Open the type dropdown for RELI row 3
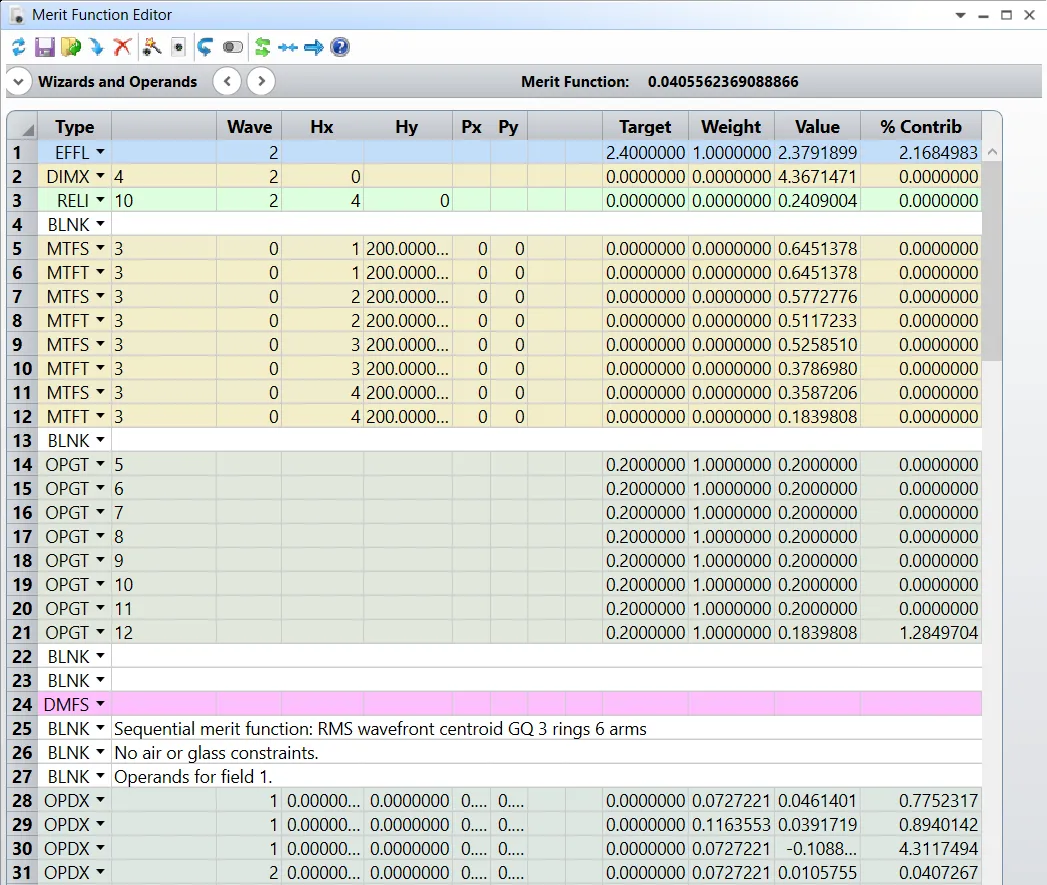This screenshot has height=885, width=1047. 100,200
